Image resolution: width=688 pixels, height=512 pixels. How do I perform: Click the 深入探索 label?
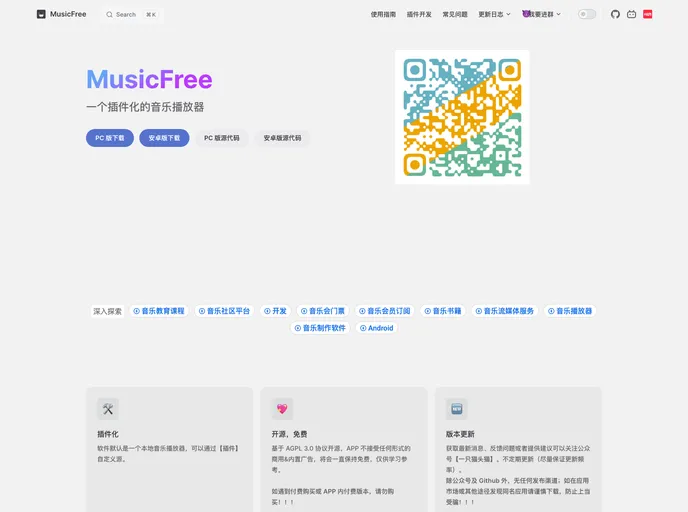[x=108, y=311]
